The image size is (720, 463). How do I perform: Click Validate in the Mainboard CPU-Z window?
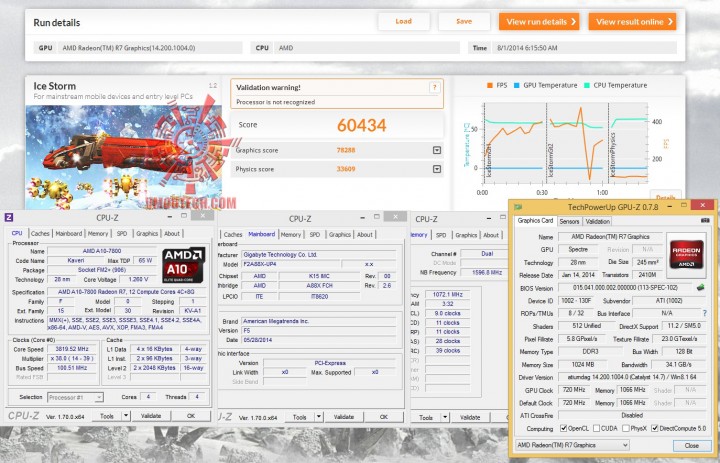pyautogui.click(x=344, y=417)
